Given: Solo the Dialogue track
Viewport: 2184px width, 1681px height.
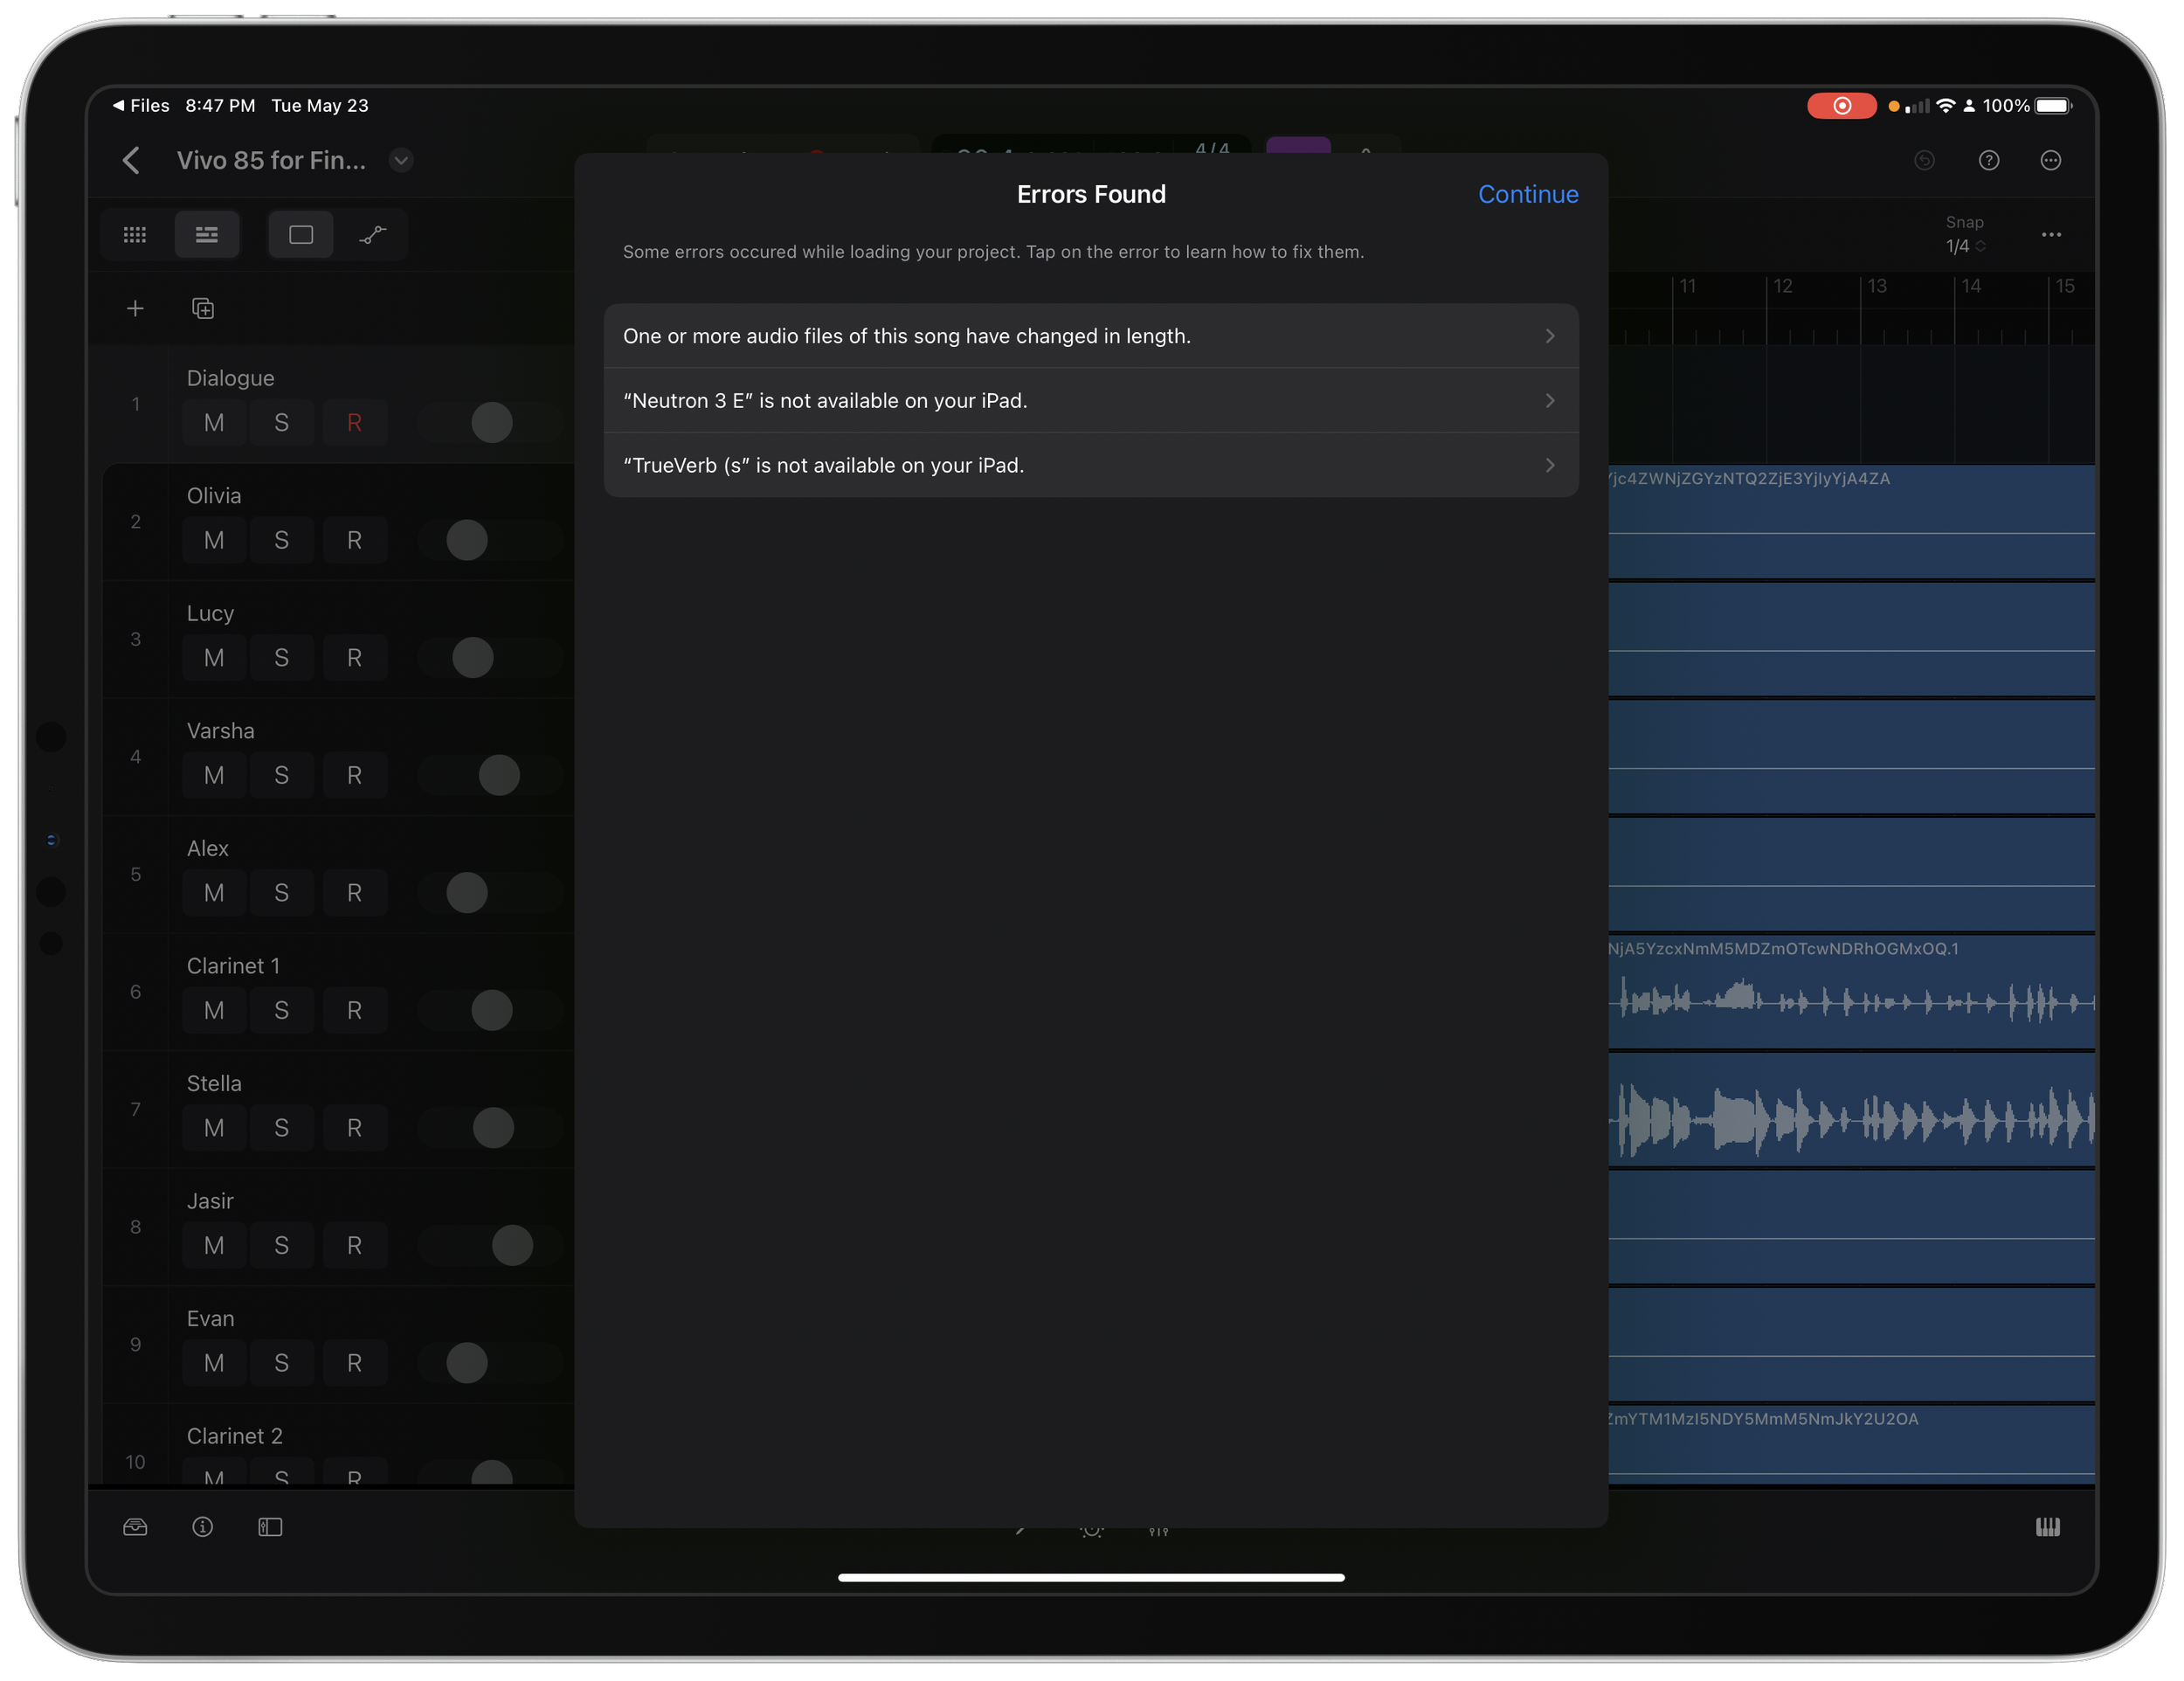Looking at the screenshot, I should tap(282, 423).
